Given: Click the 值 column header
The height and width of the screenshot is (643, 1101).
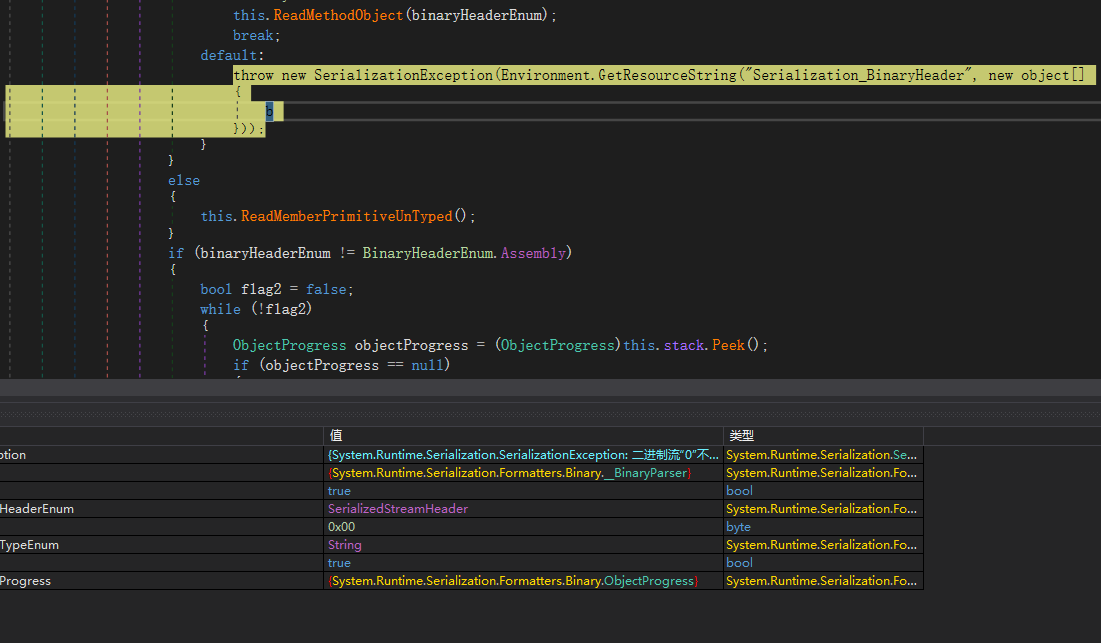Looking at the screenshot, I should (x=523, y=435).
